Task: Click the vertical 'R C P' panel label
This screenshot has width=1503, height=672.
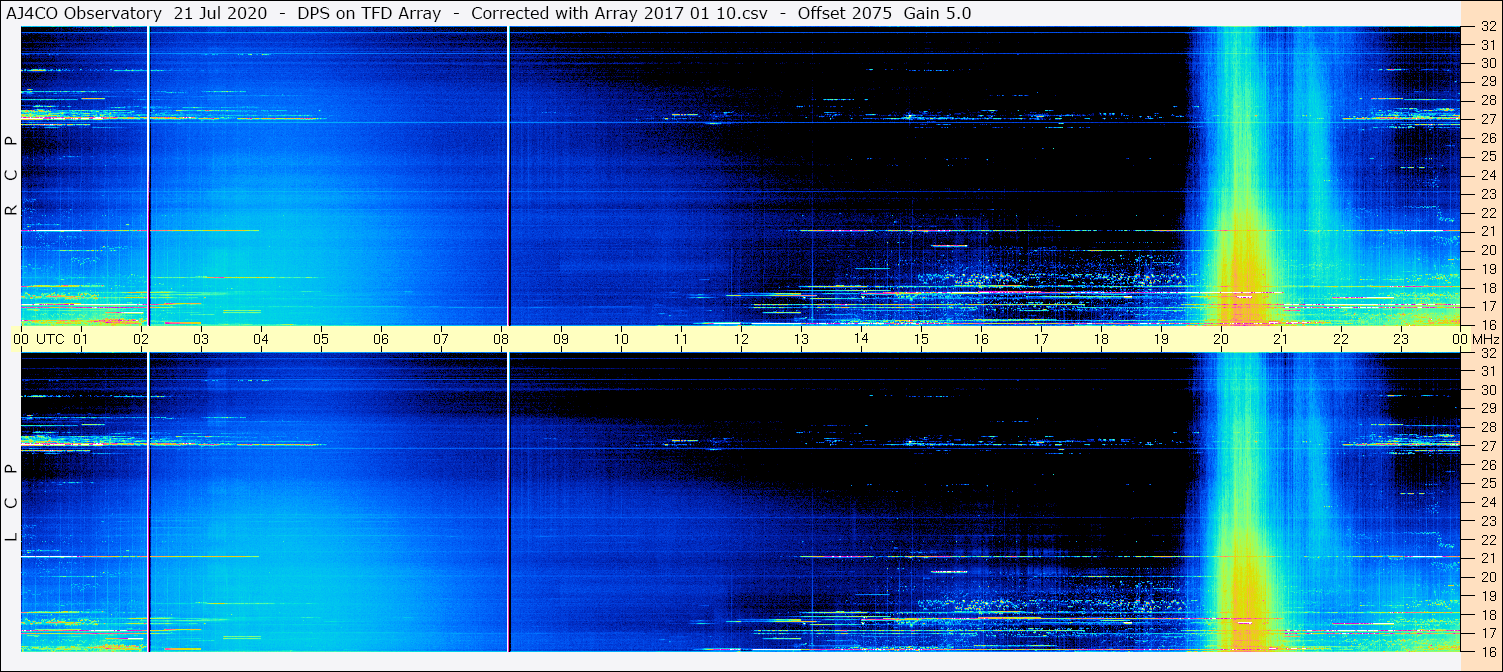Action: pos(11,176)
